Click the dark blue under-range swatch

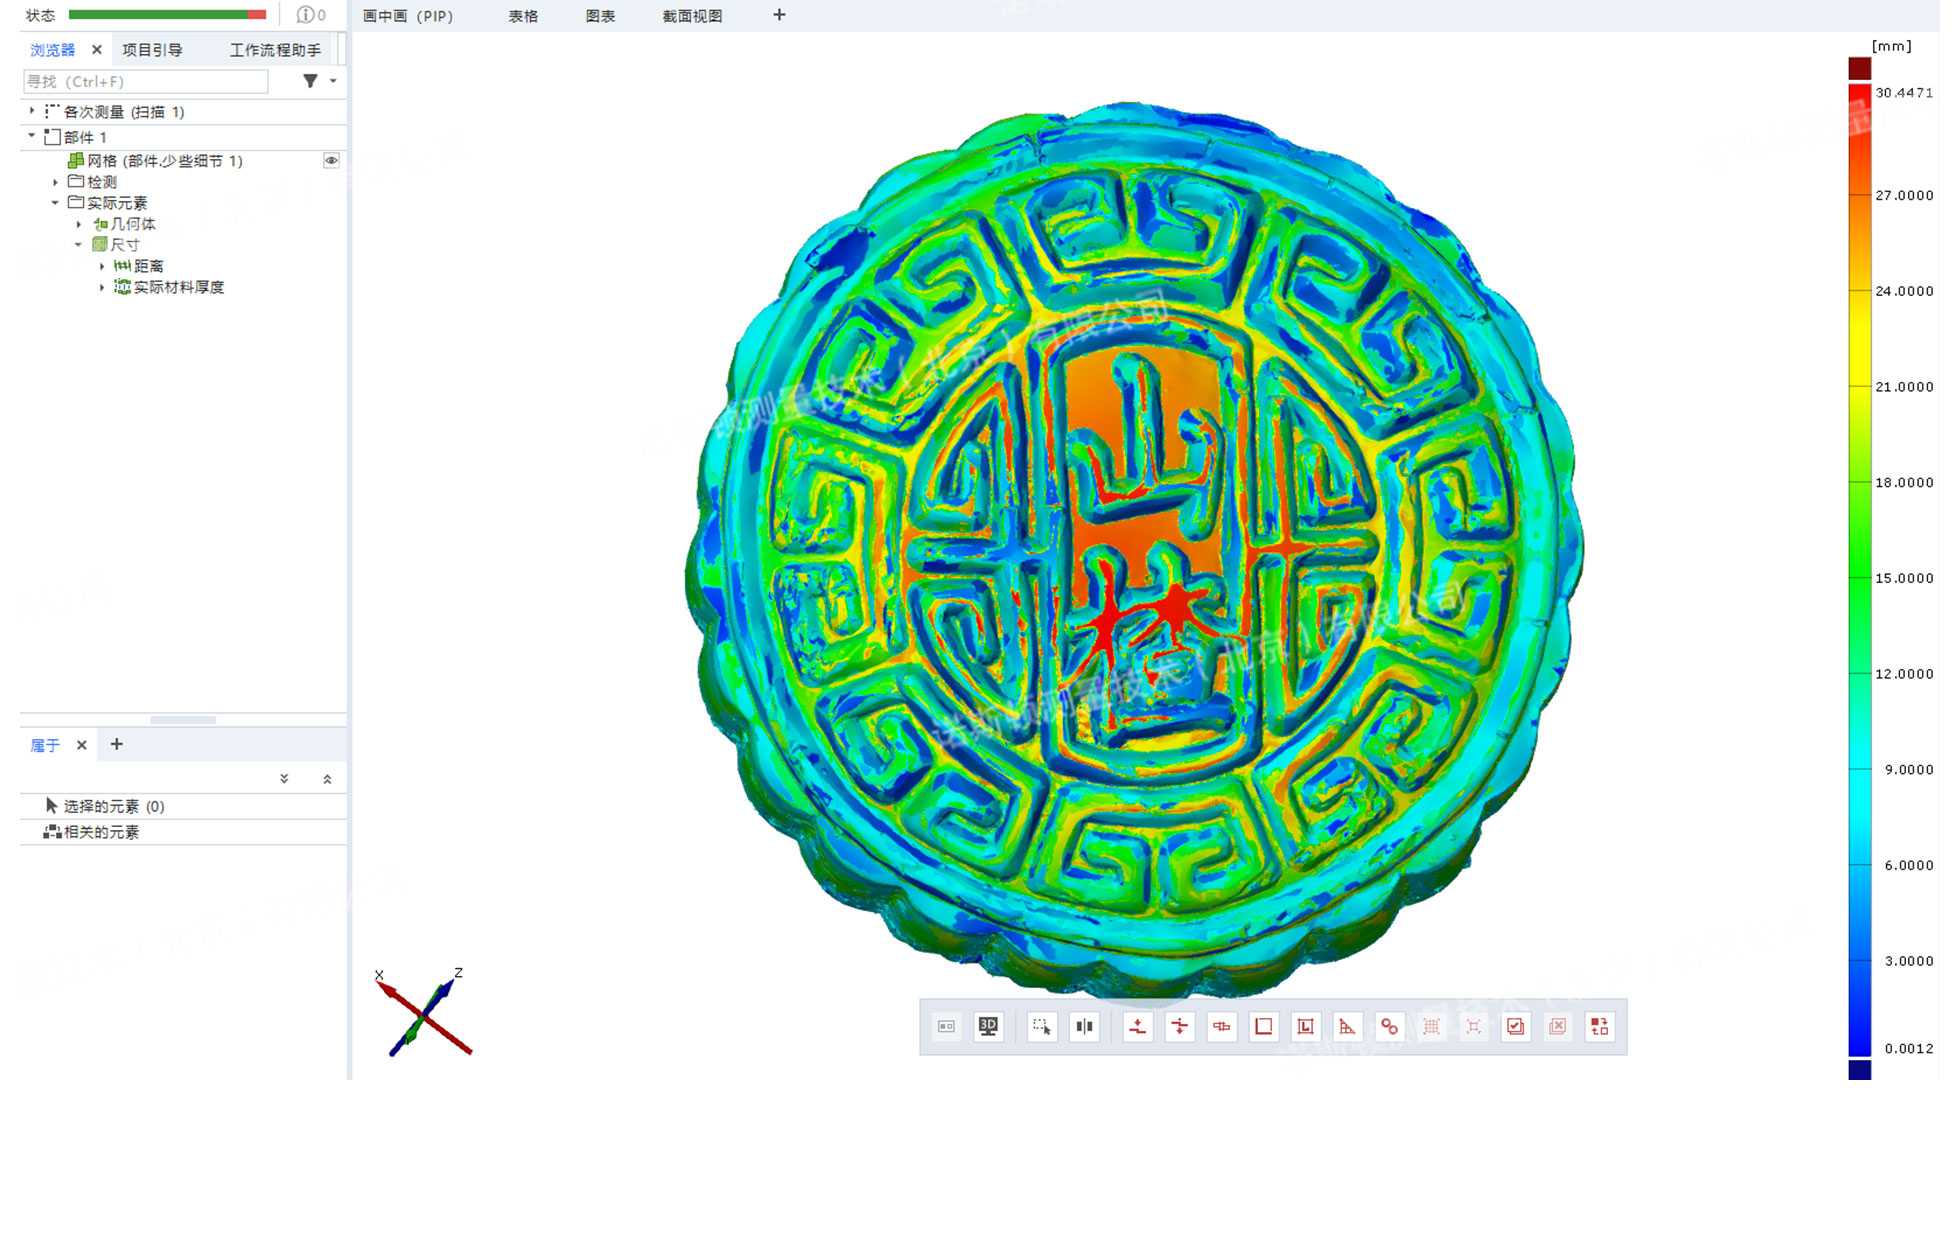[x=1859, y=1069]
